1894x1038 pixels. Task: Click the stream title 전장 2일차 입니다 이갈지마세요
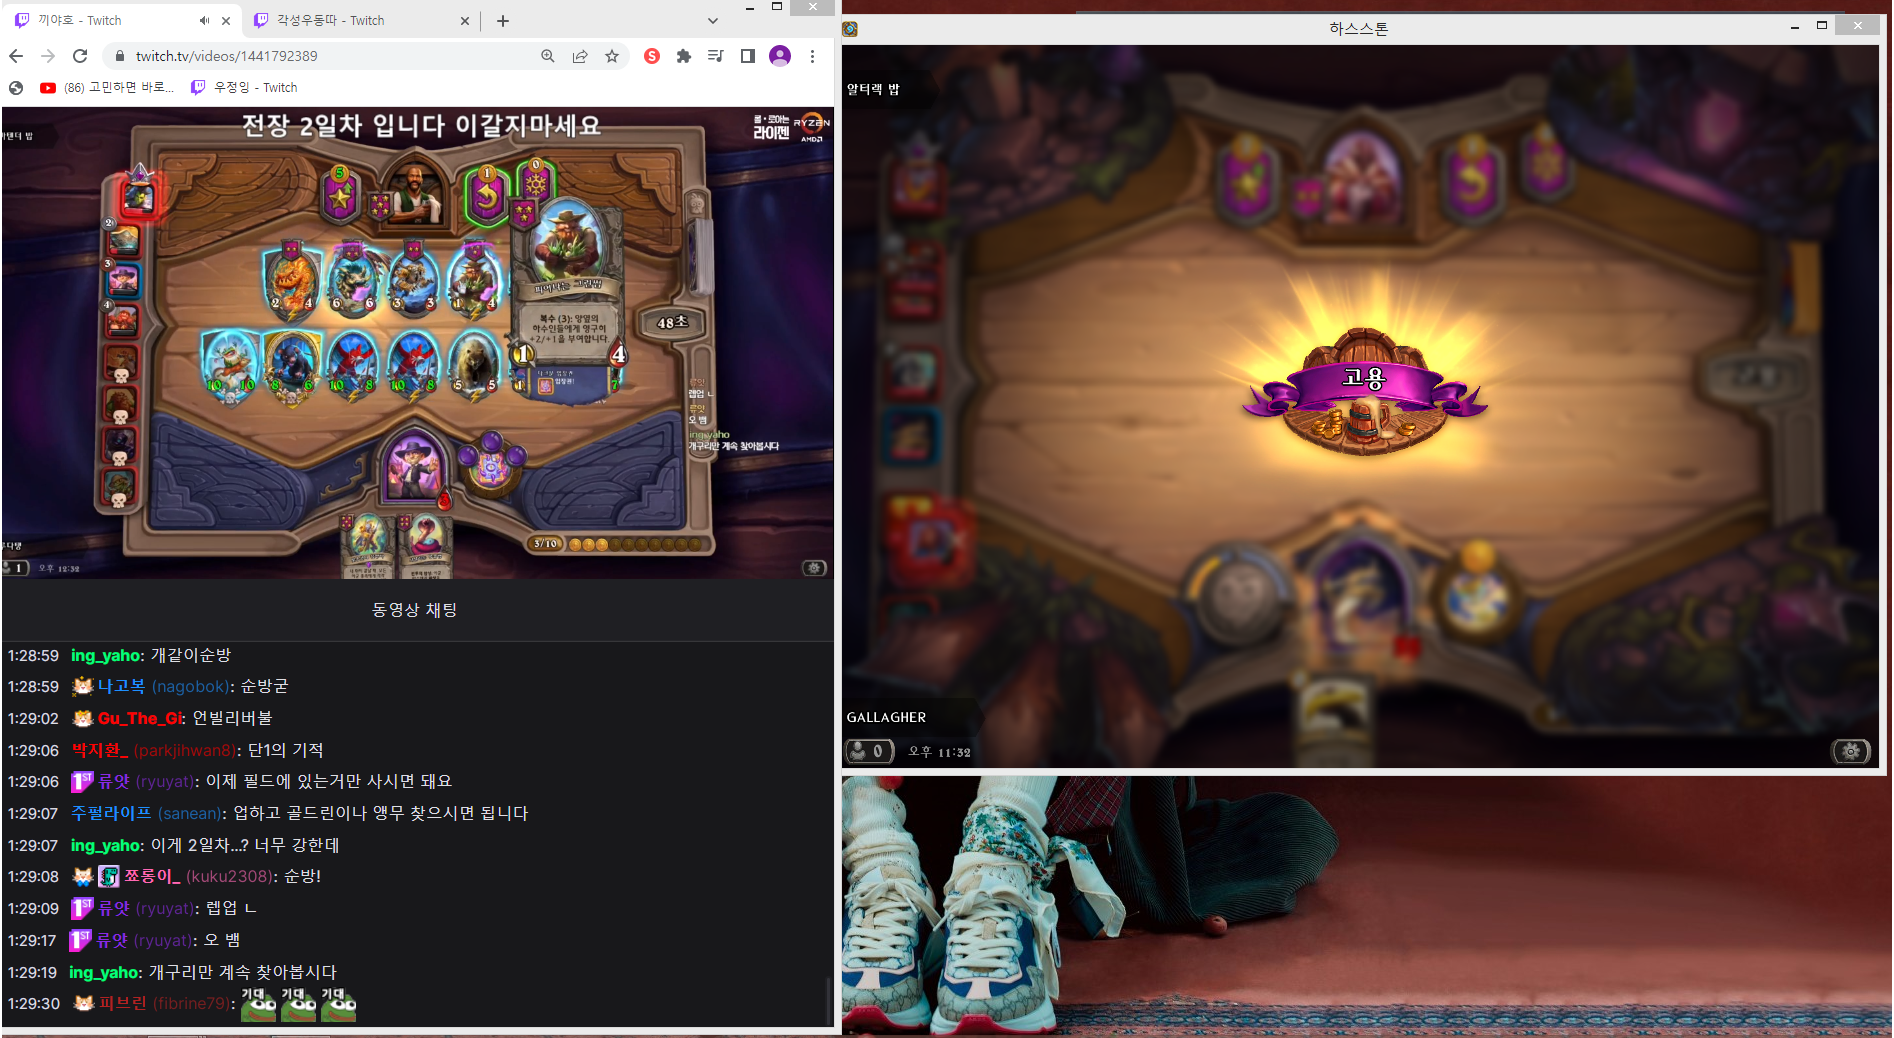421,126
